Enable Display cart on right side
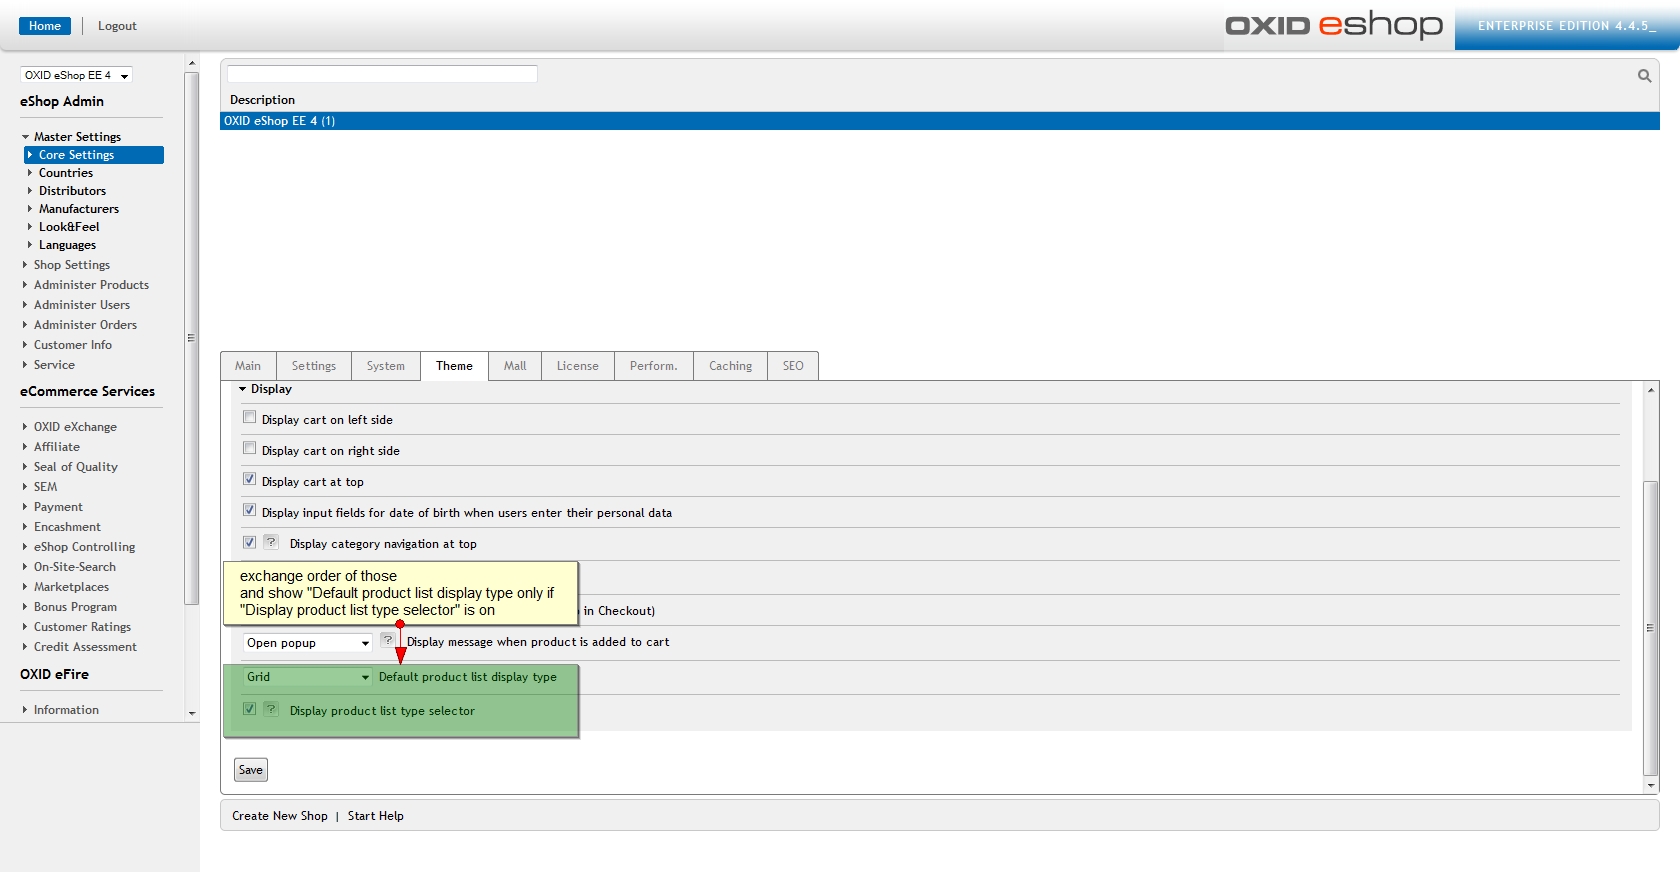1680x872 pixels. click(x=250, y=449)
